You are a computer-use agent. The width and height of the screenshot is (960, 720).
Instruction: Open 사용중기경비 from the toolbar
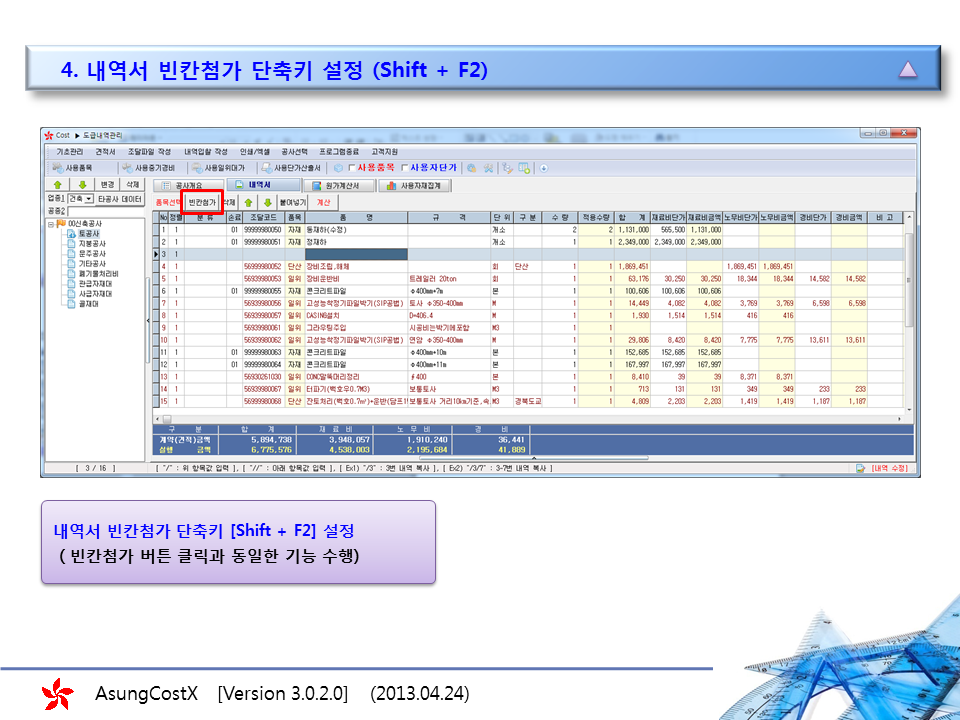147,168
